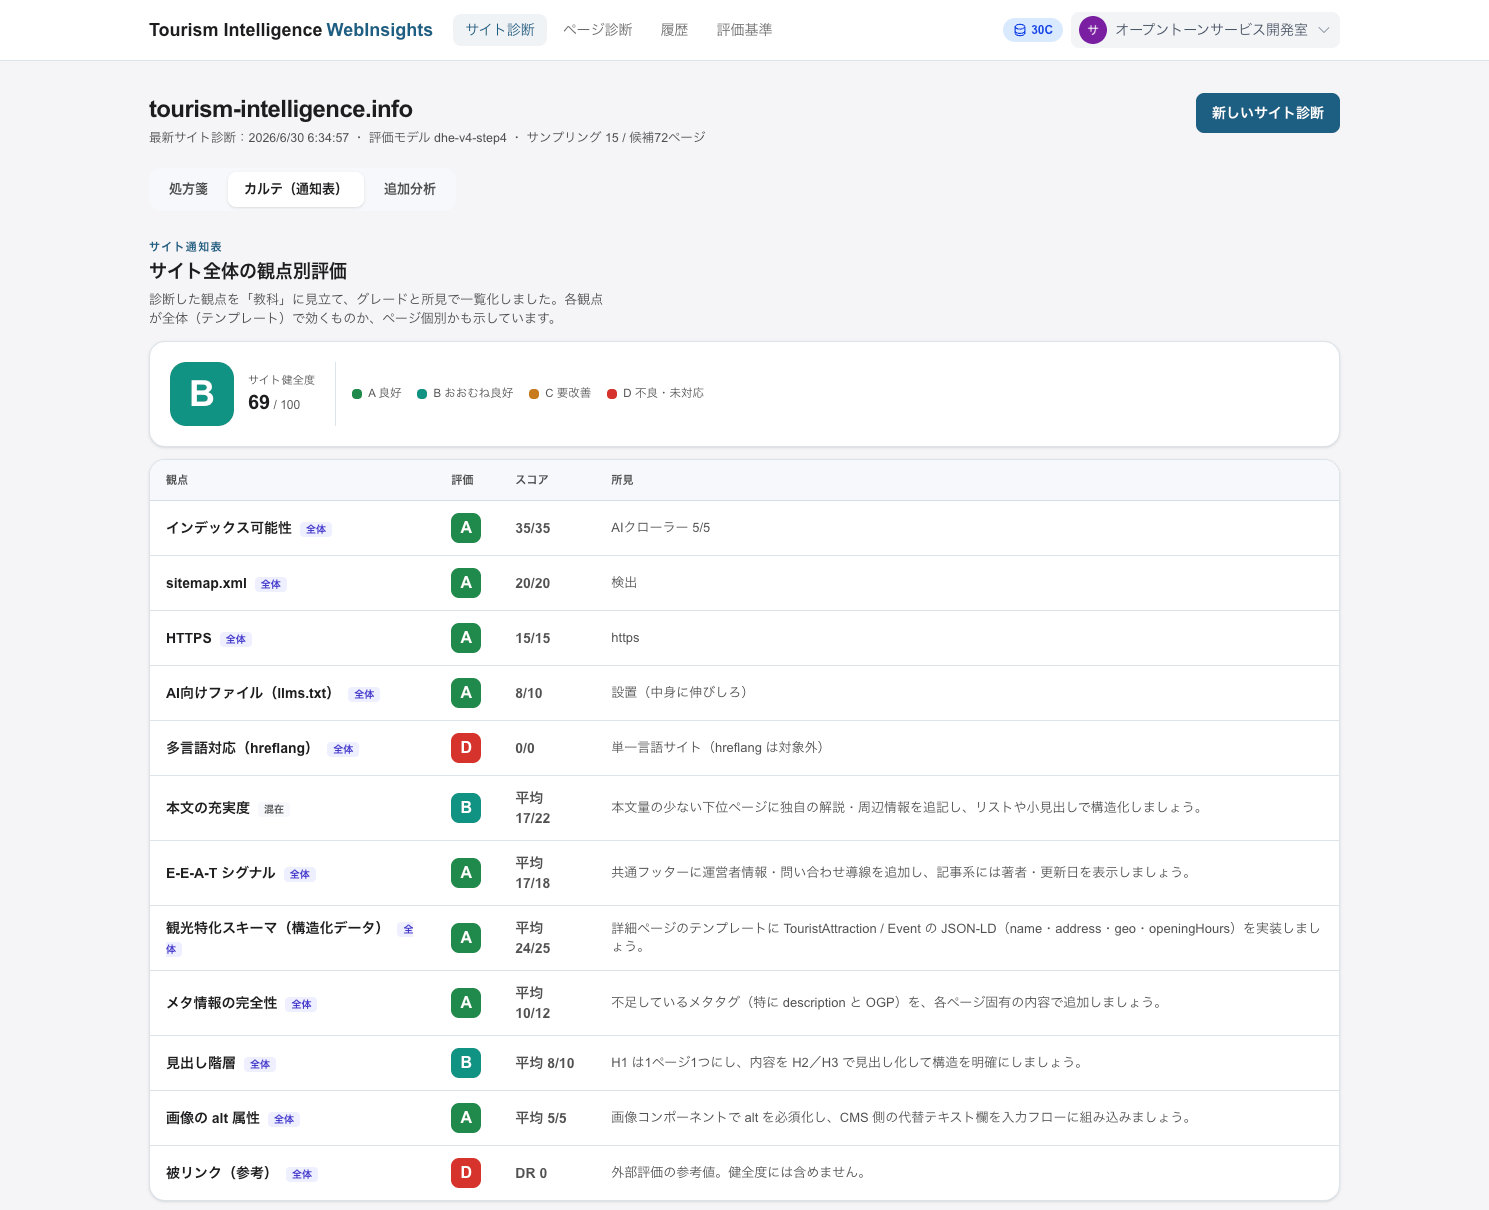1489x1210 pixels.
Task: Open the ページ診断 navigation tab
Action: 598,30
